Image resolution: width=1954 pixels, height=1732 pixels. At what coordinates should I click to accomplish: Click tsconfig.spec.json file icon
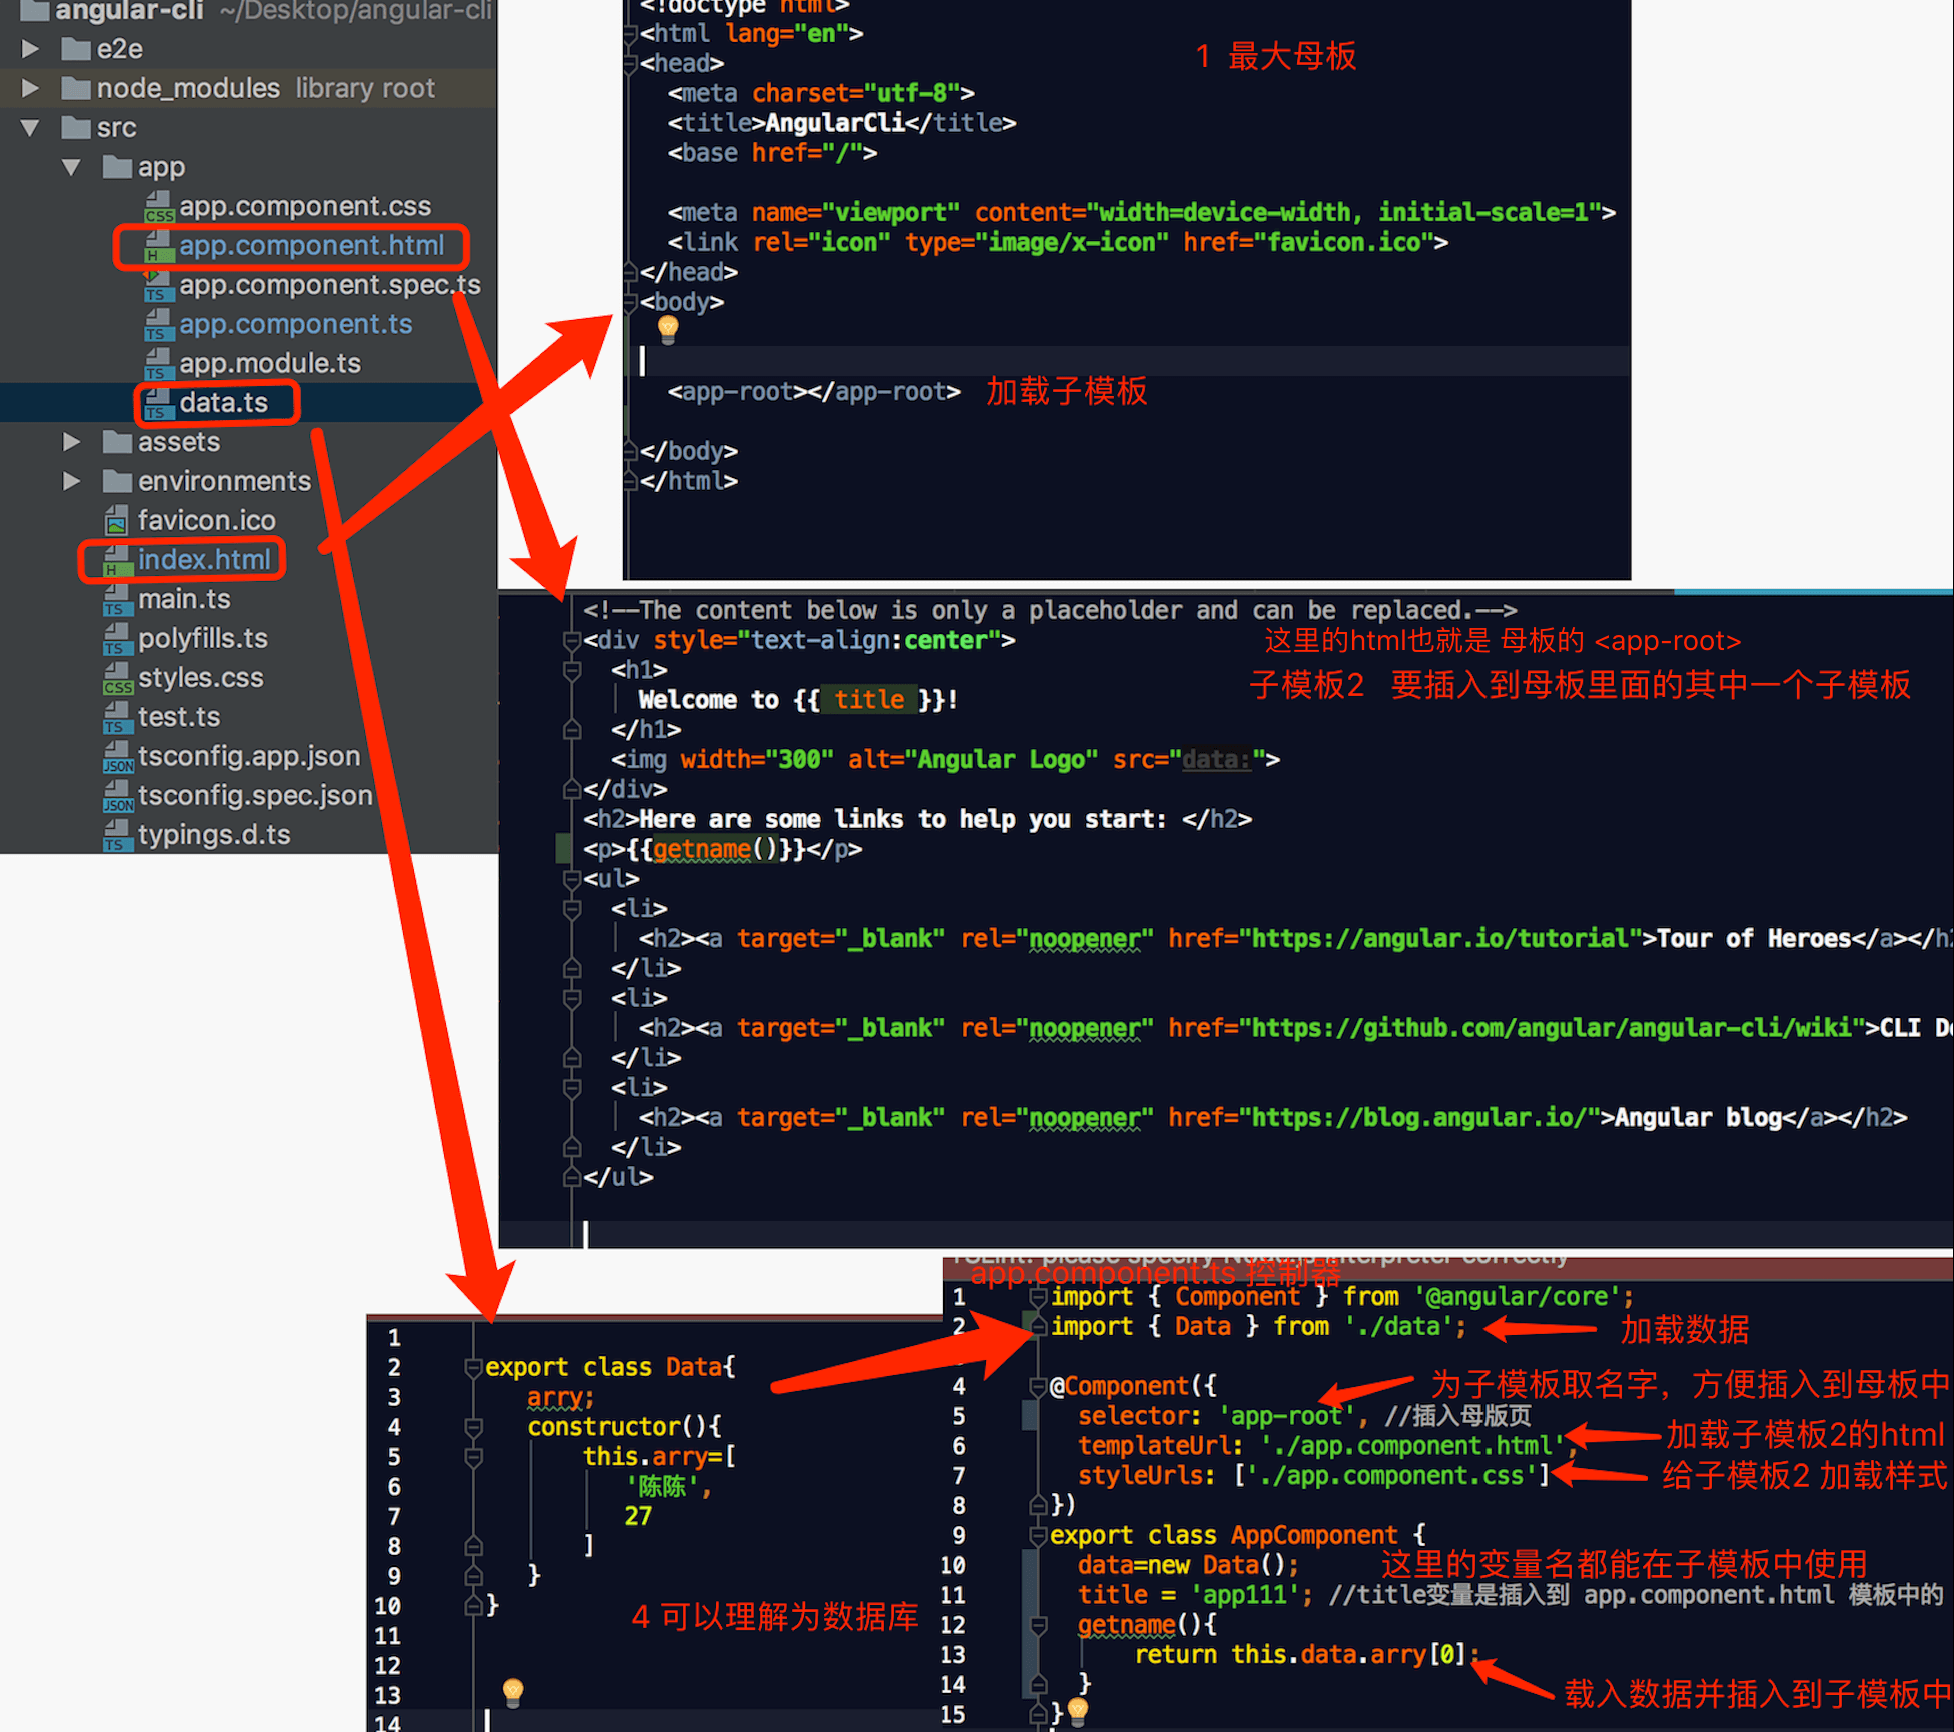tap(117, 796)
